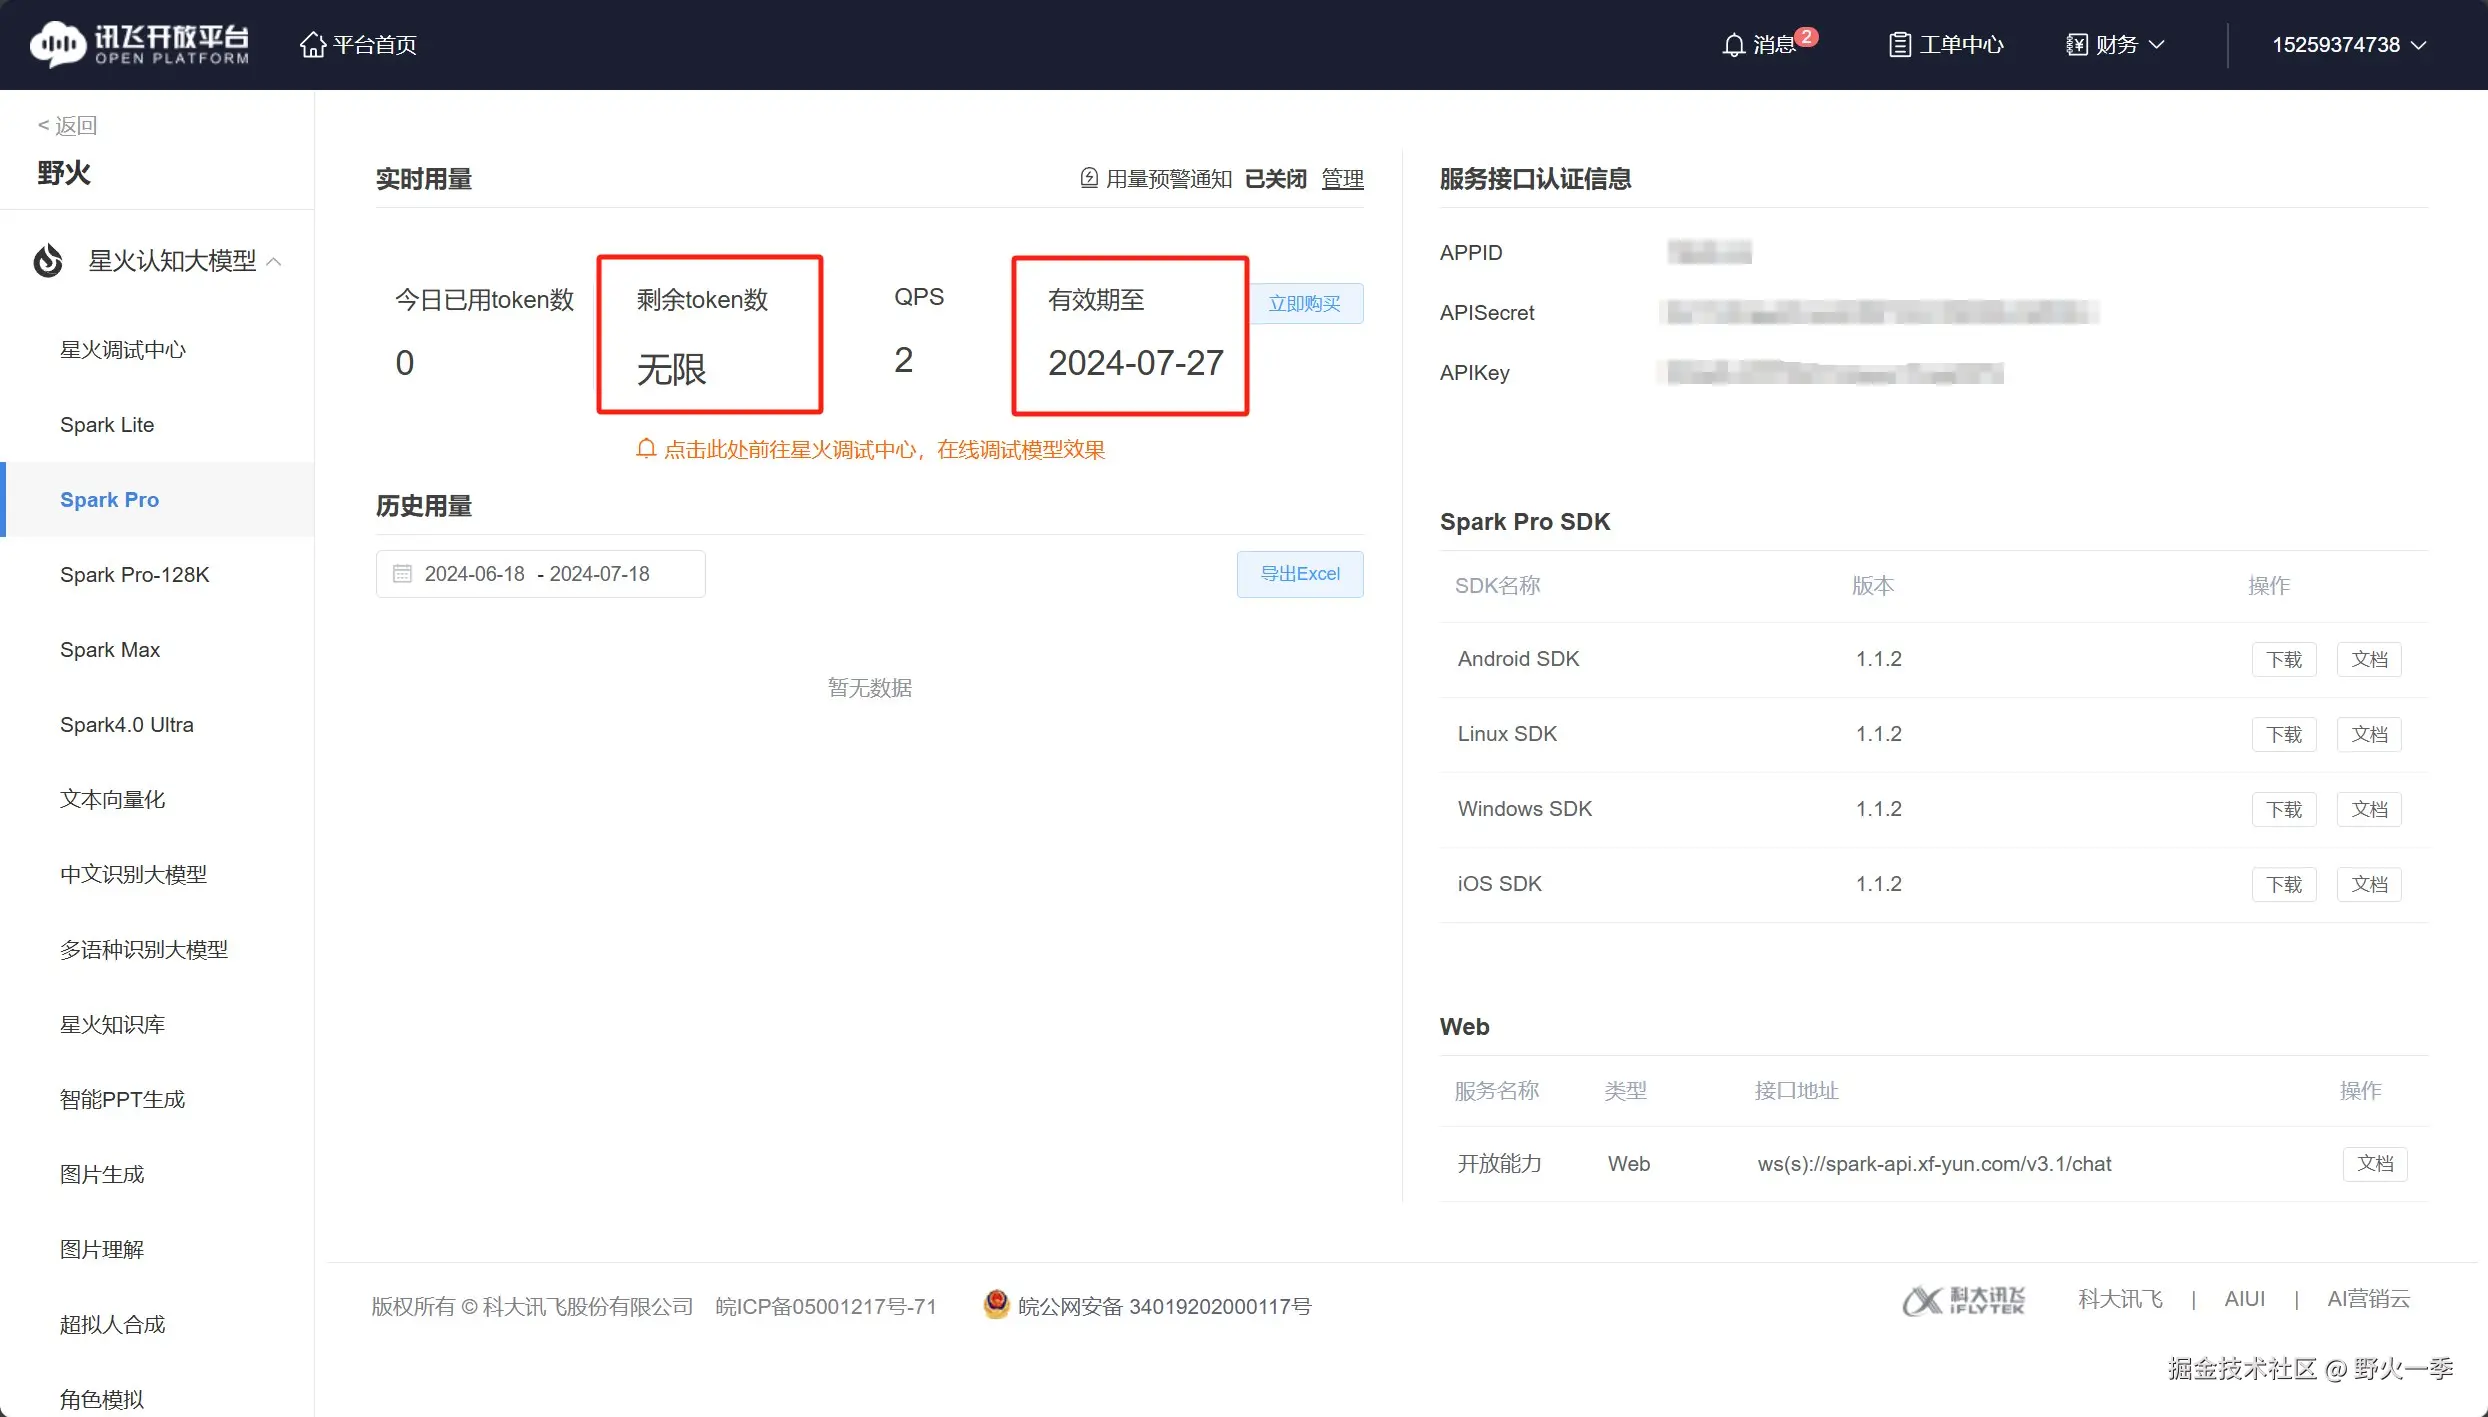Open 多语种识别大模型 in sidebar

pyautogui.click(x=144, y=950)
